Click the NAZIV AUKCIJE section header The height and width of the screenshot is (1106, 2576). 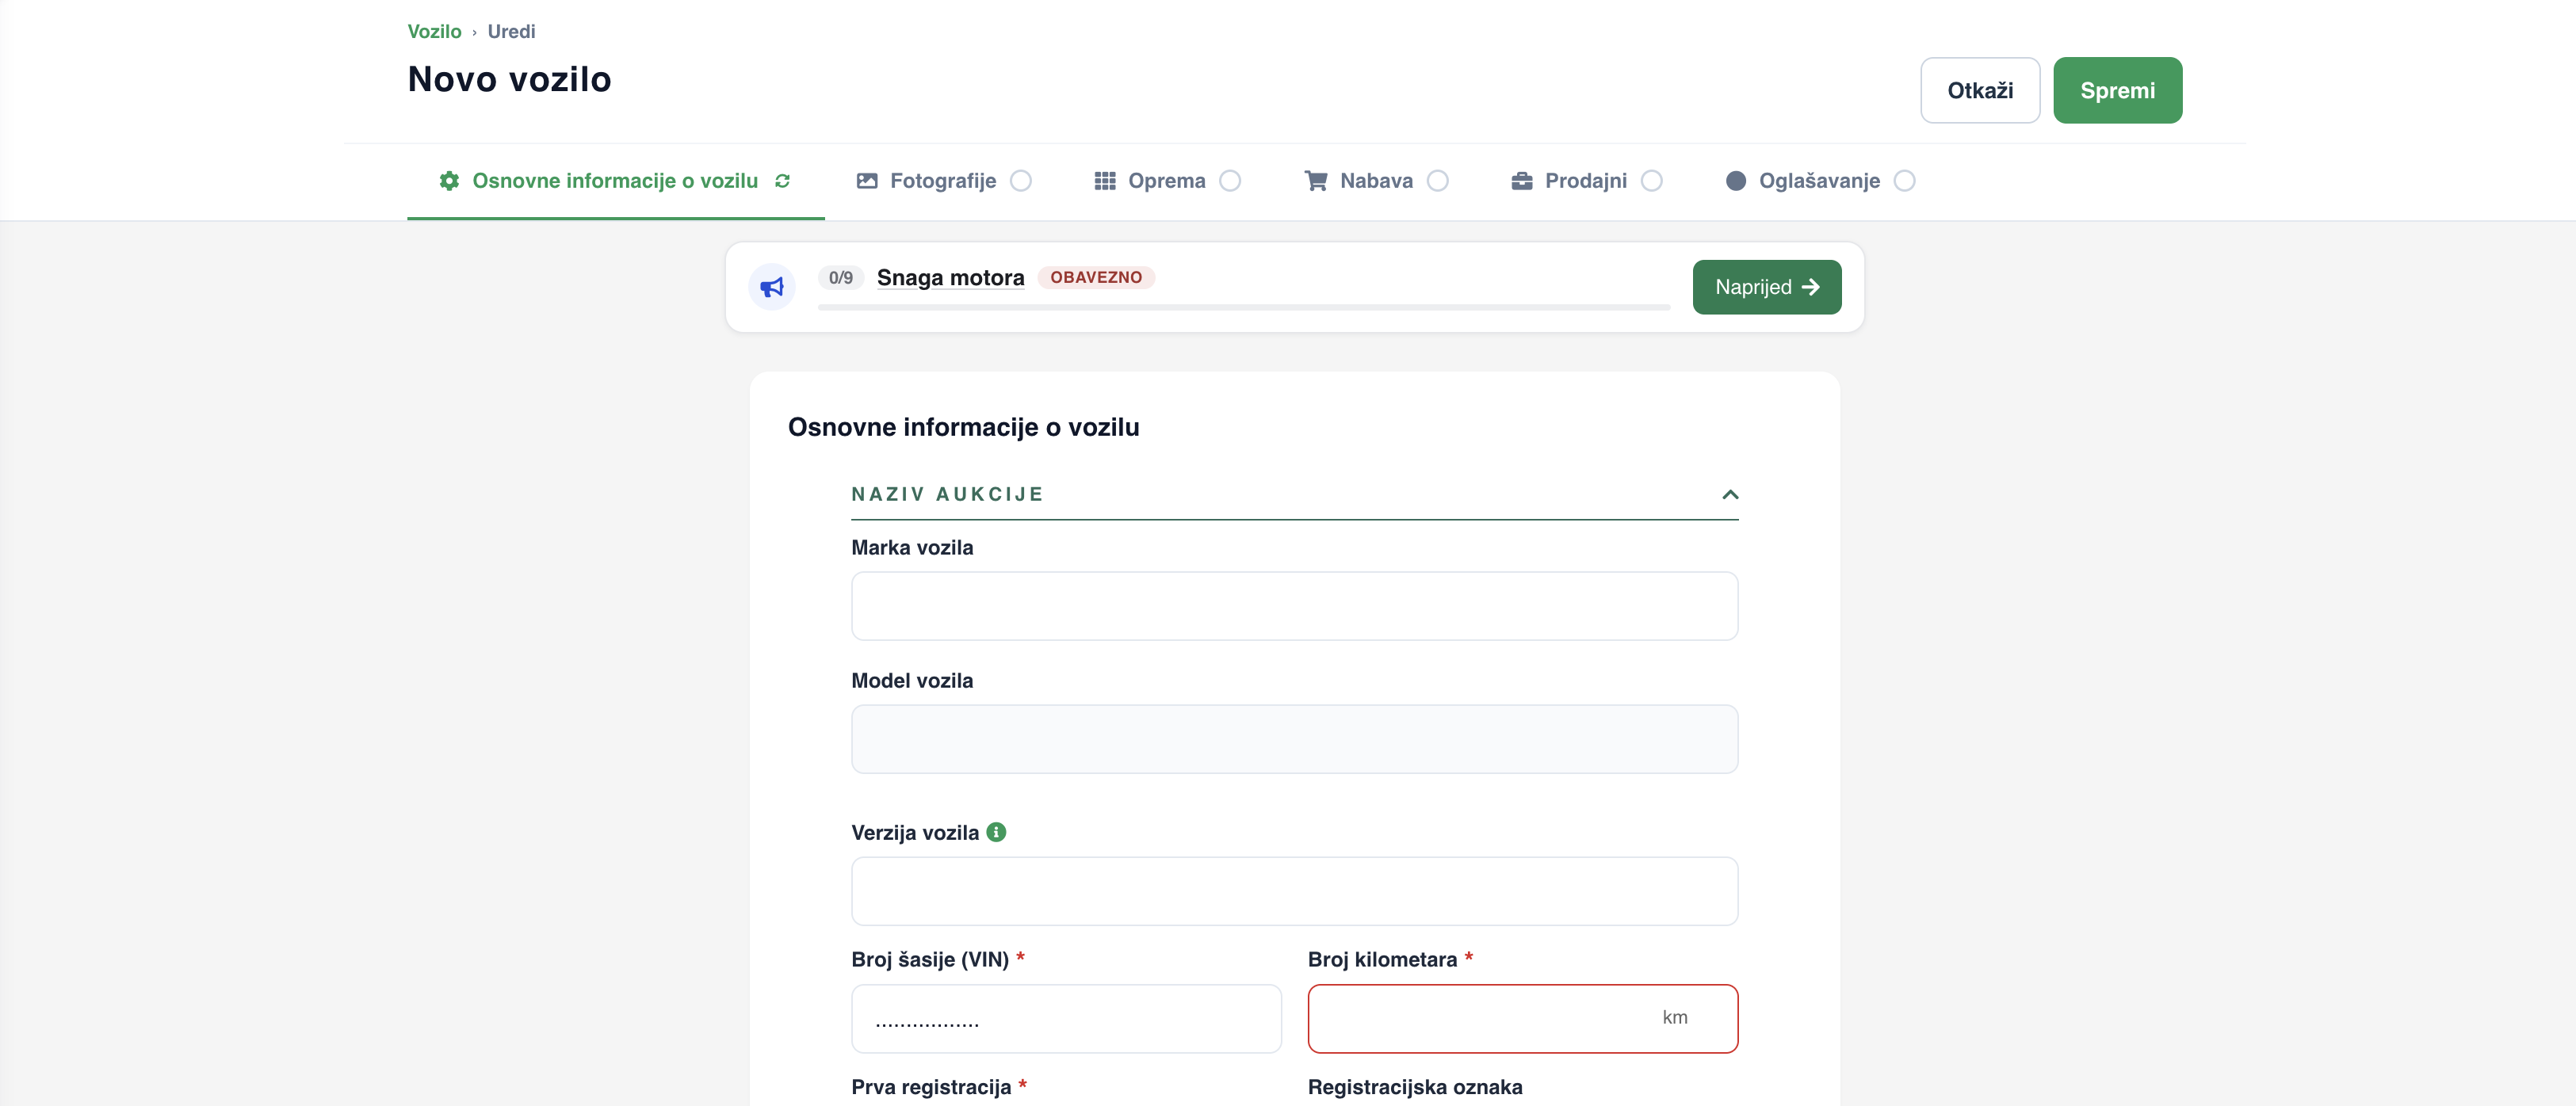click(x=1294, y=494)
